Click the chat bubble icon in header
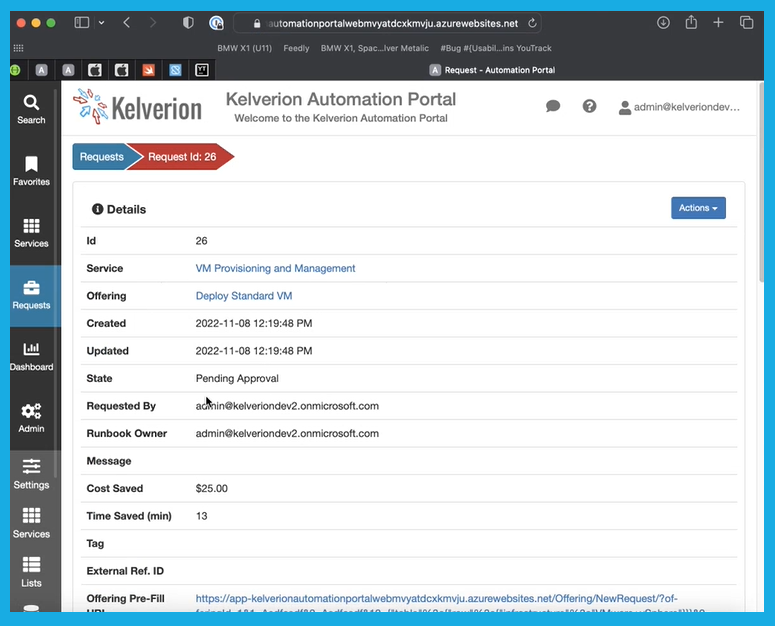Image resolution: width=775 pixels, height=626 pixels. (x=553, y=106)
